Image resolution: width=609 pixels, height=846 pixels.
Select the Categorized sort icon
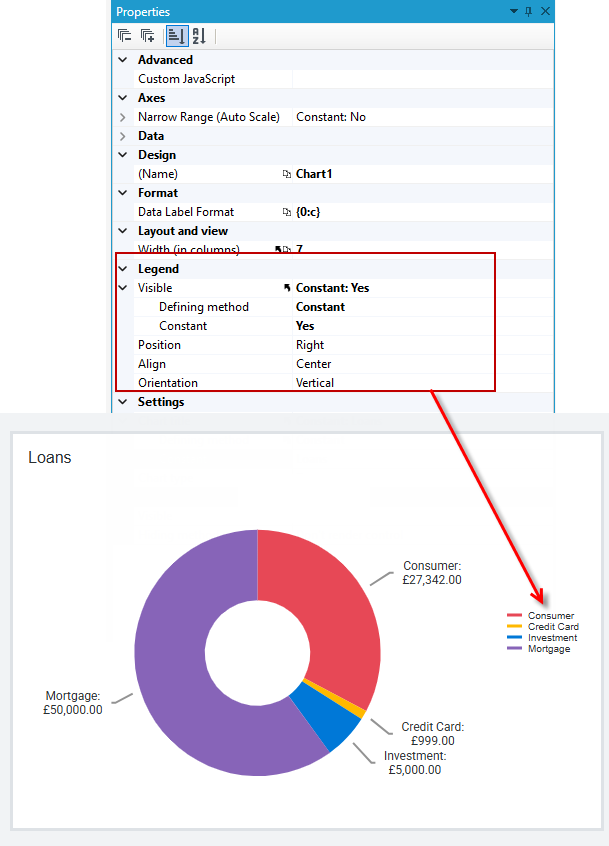(177, 36)
